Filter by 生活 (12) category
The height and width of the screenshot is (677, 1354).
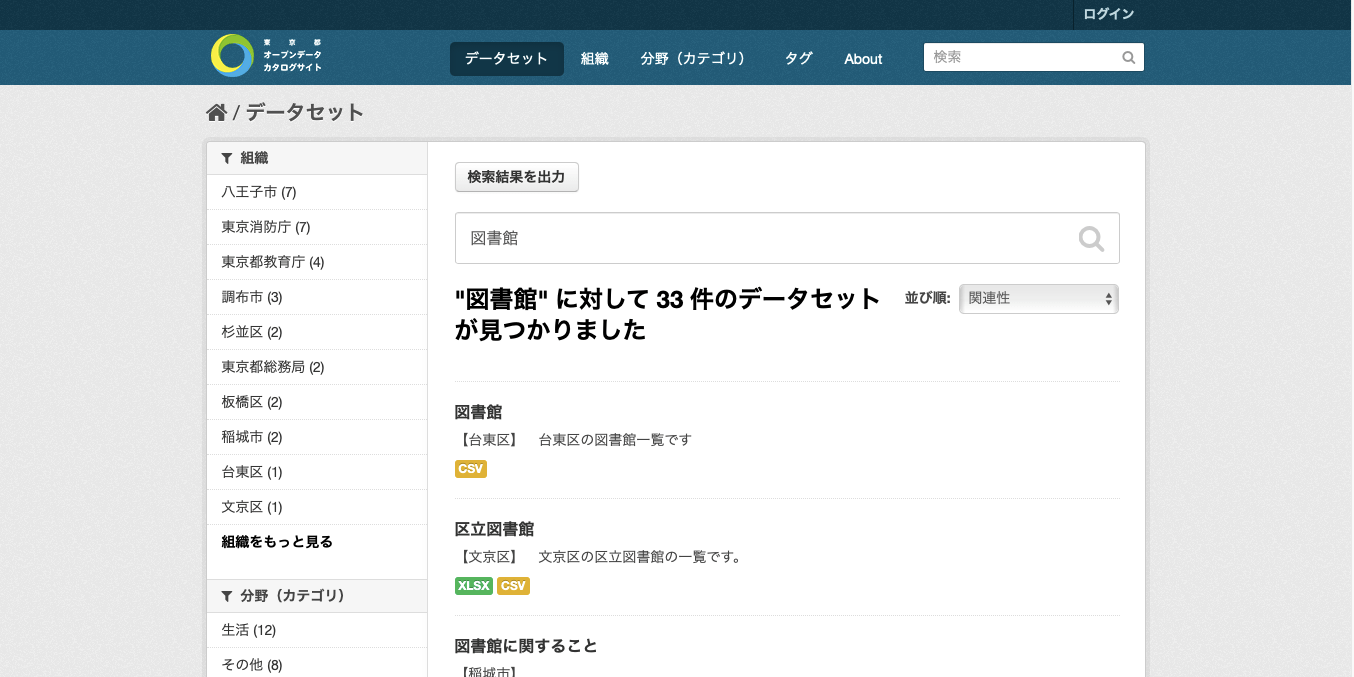tap(249, 630)
